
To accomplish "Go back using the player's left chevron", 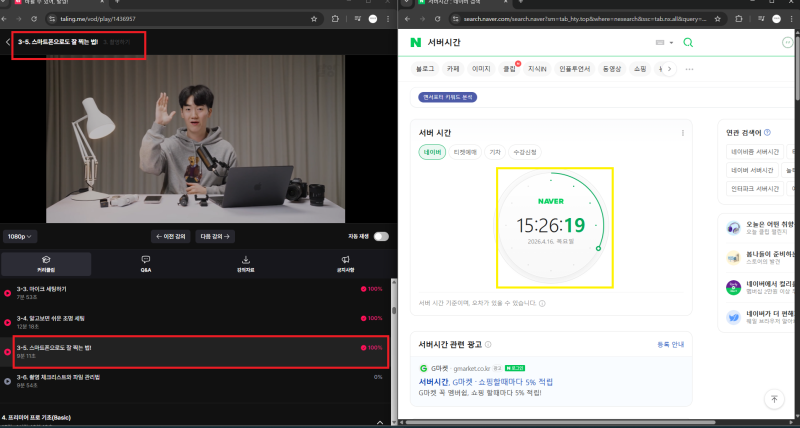I will (x=8, y=42).
